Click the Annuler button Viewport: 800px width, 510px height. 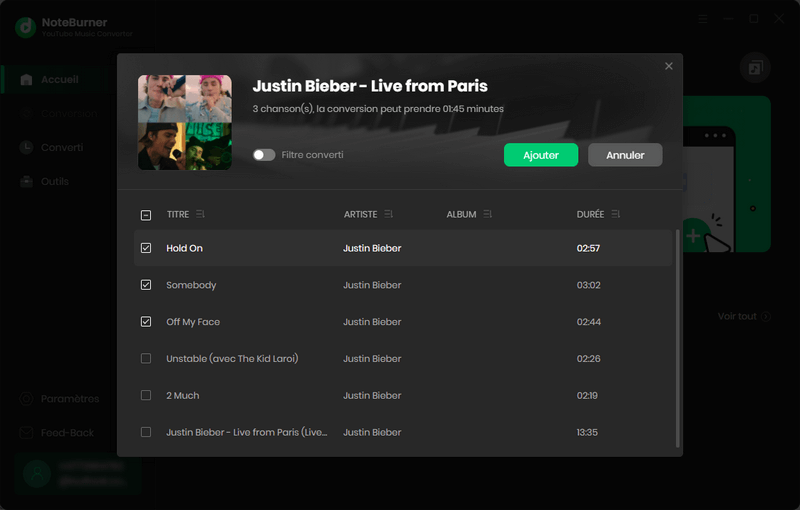[625, 155]
